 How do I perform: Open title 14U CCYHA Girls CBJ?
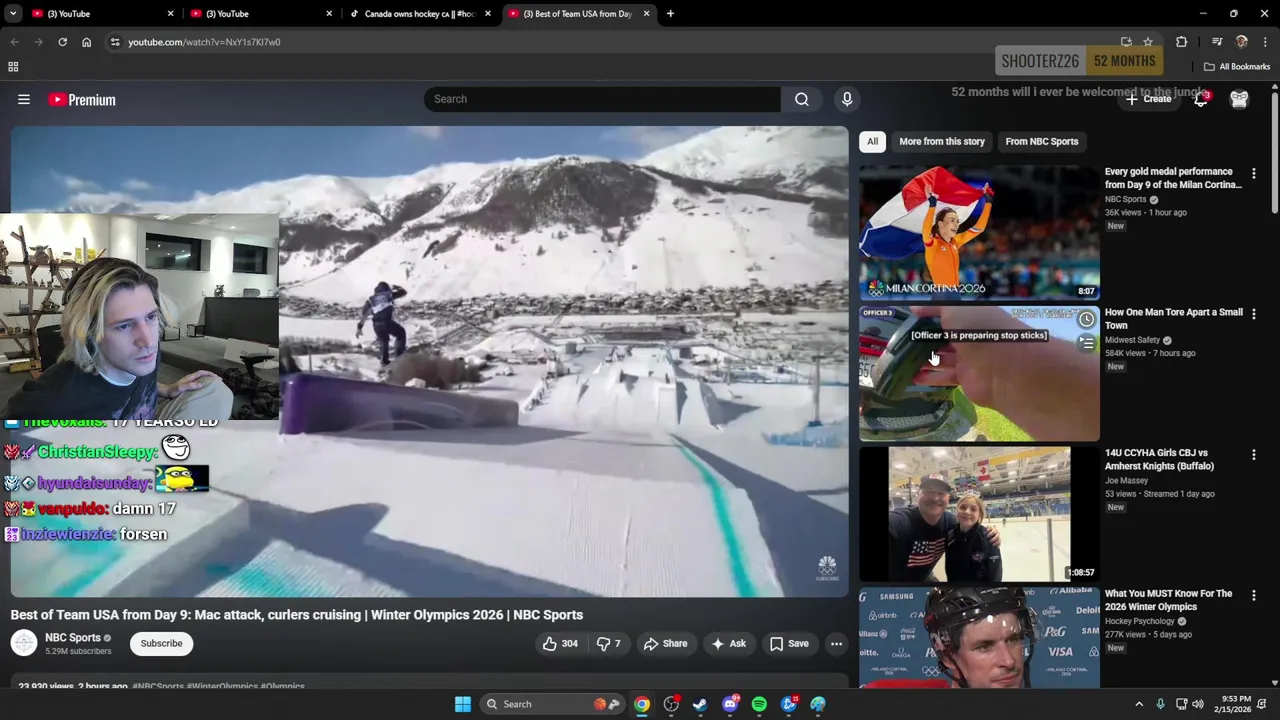[1160, 459]
